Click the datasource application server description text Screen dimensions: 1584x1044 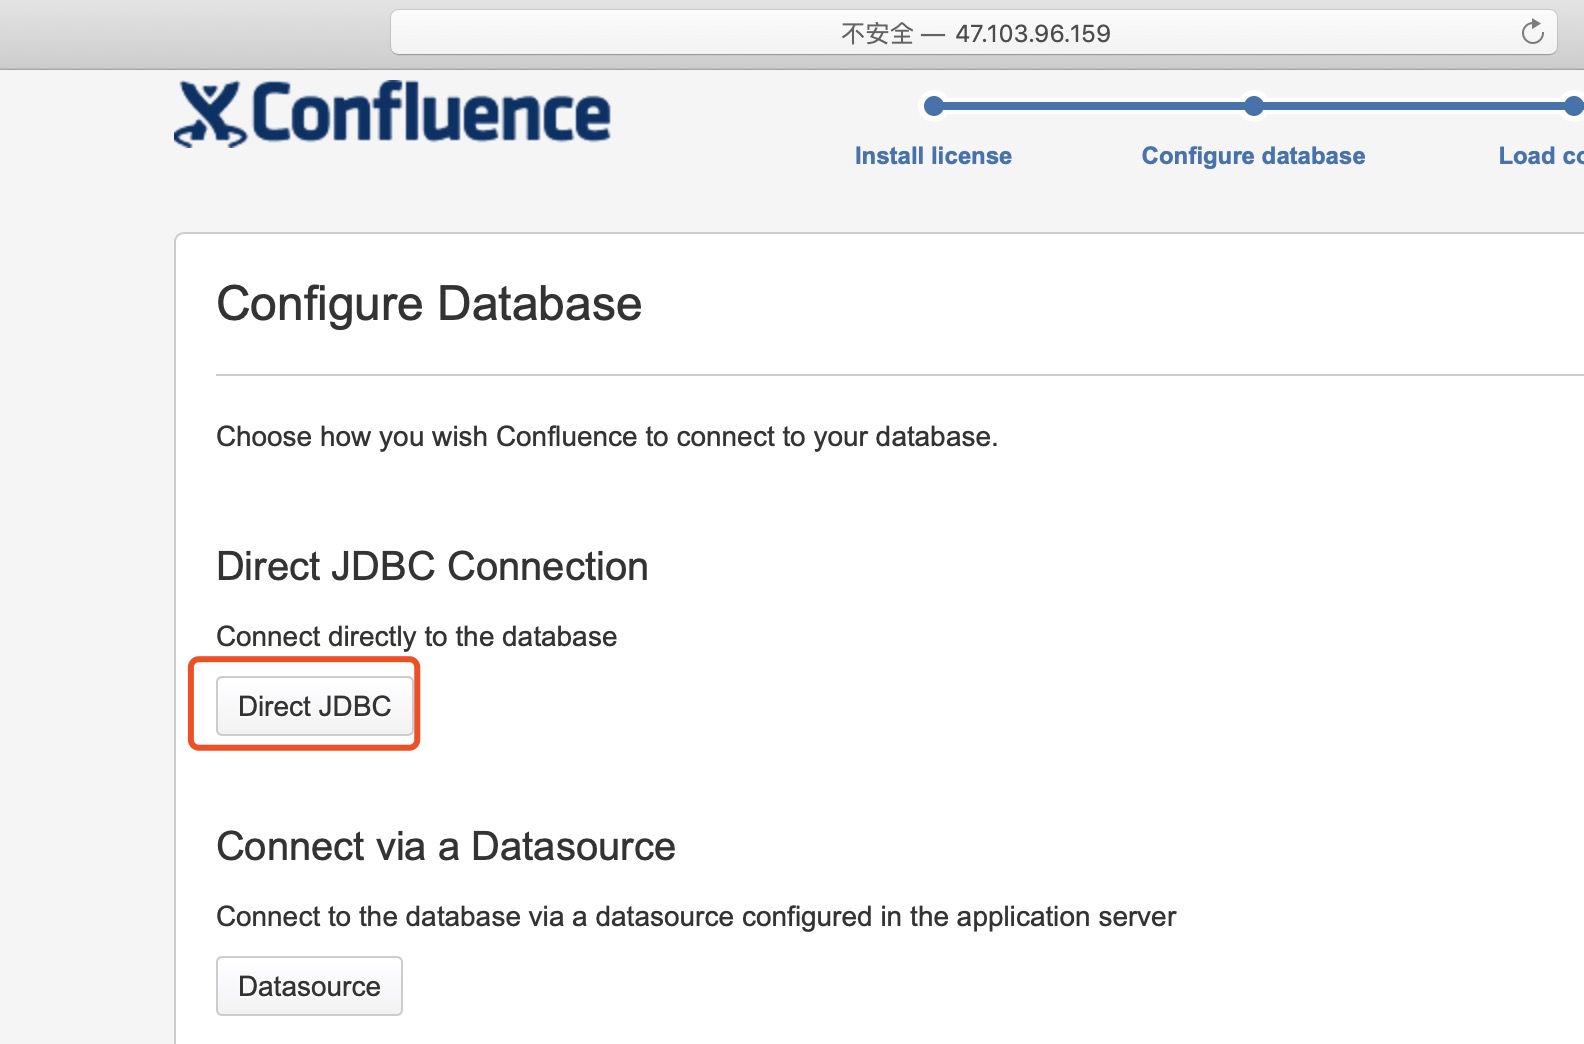pyautogui.click(x=696, y=917)
